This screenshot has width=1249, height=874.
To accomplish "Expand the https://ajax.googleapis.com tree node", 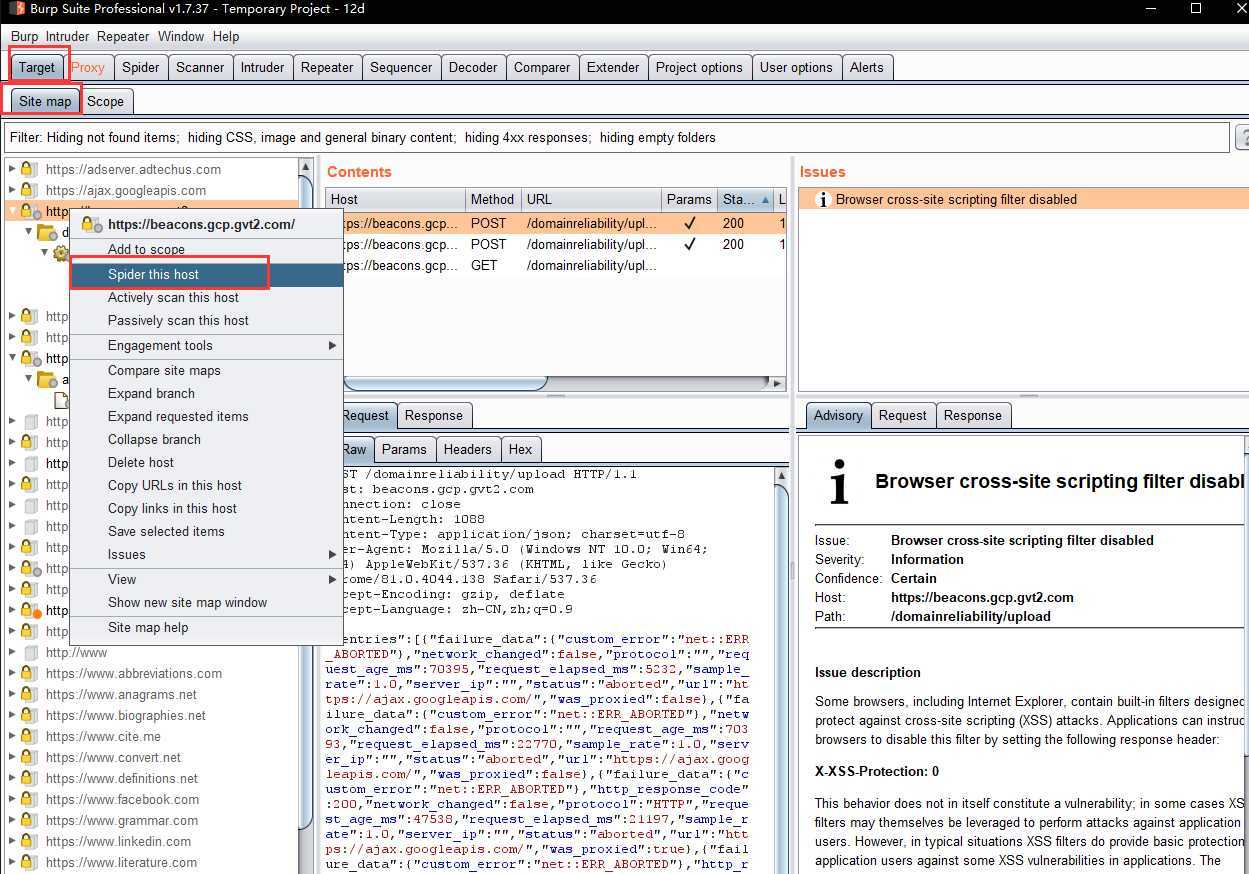I will [12, 190].
